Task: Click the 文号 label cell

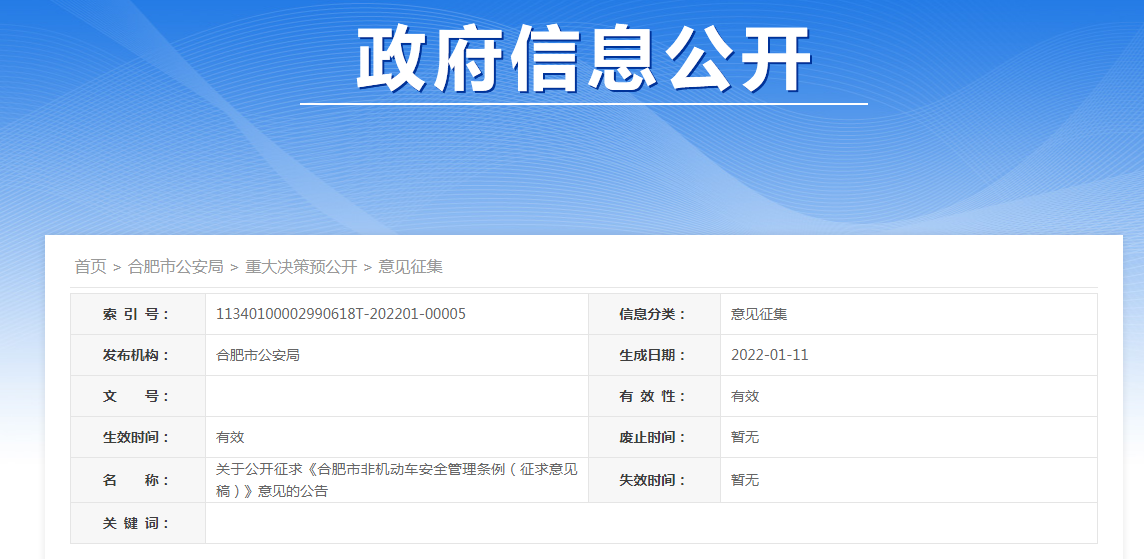Action: click(x=138, y=396)
